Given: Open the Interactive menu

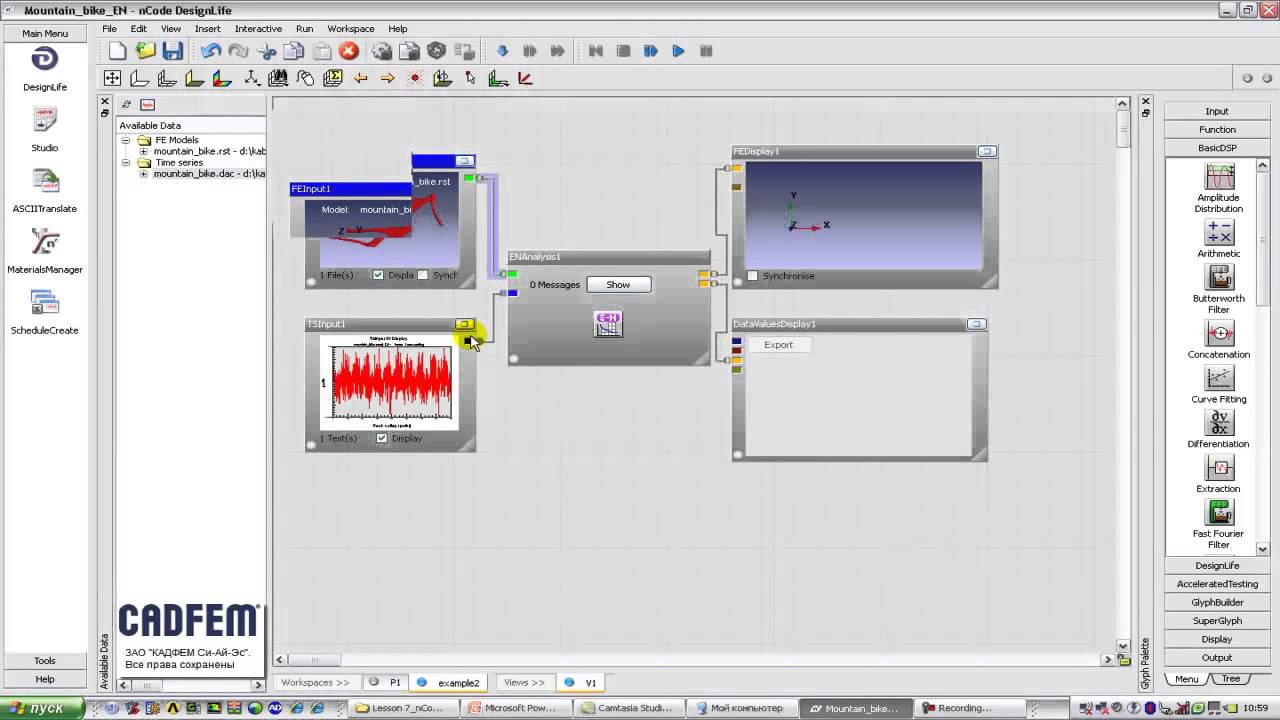Looking at the screenshot, I should point(258,29).
